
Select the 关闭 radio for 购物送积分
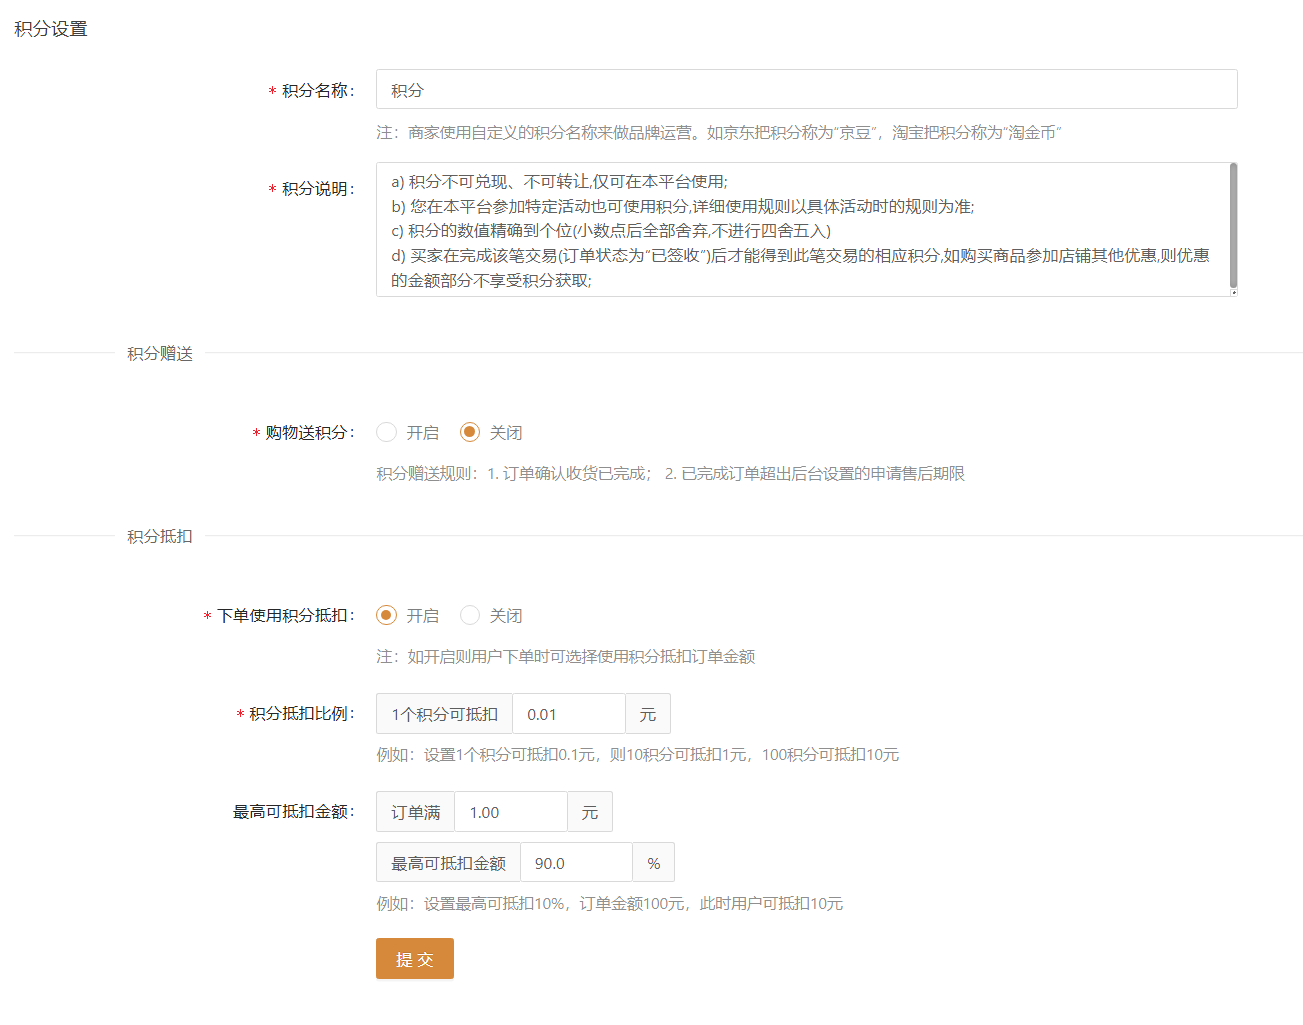coord(470,432)
